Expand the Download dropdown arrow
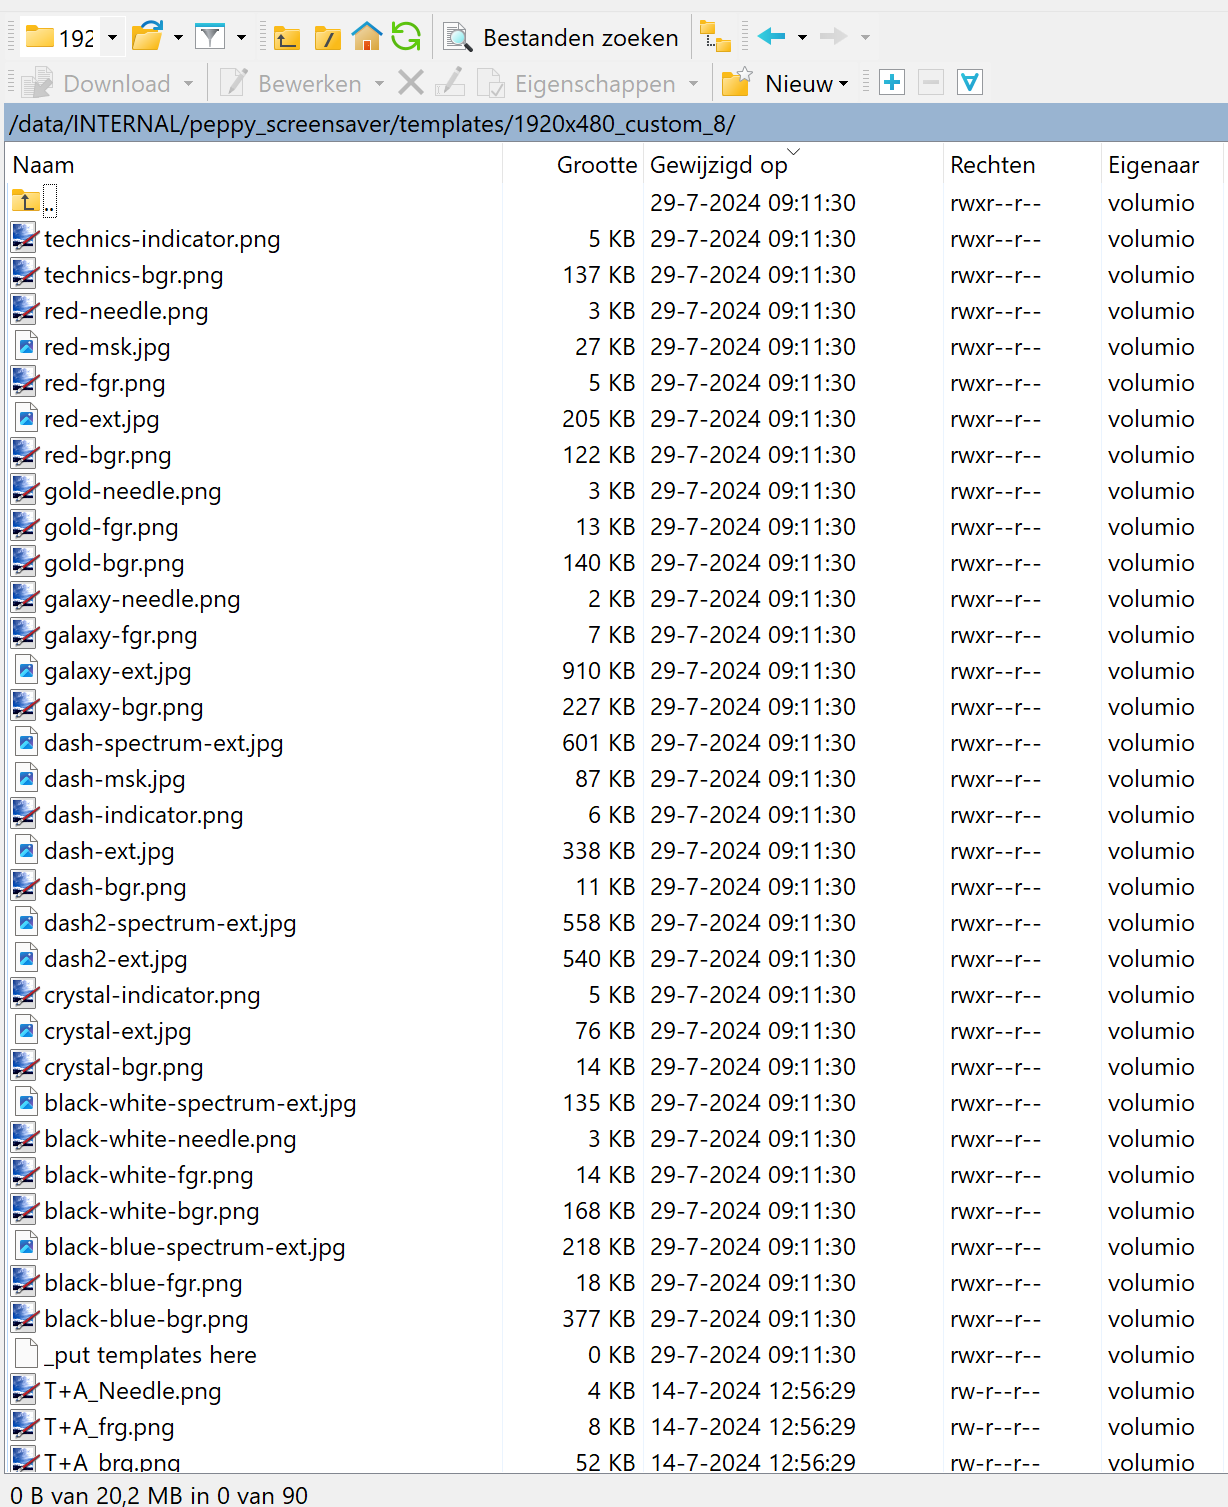 click(188, 84)
